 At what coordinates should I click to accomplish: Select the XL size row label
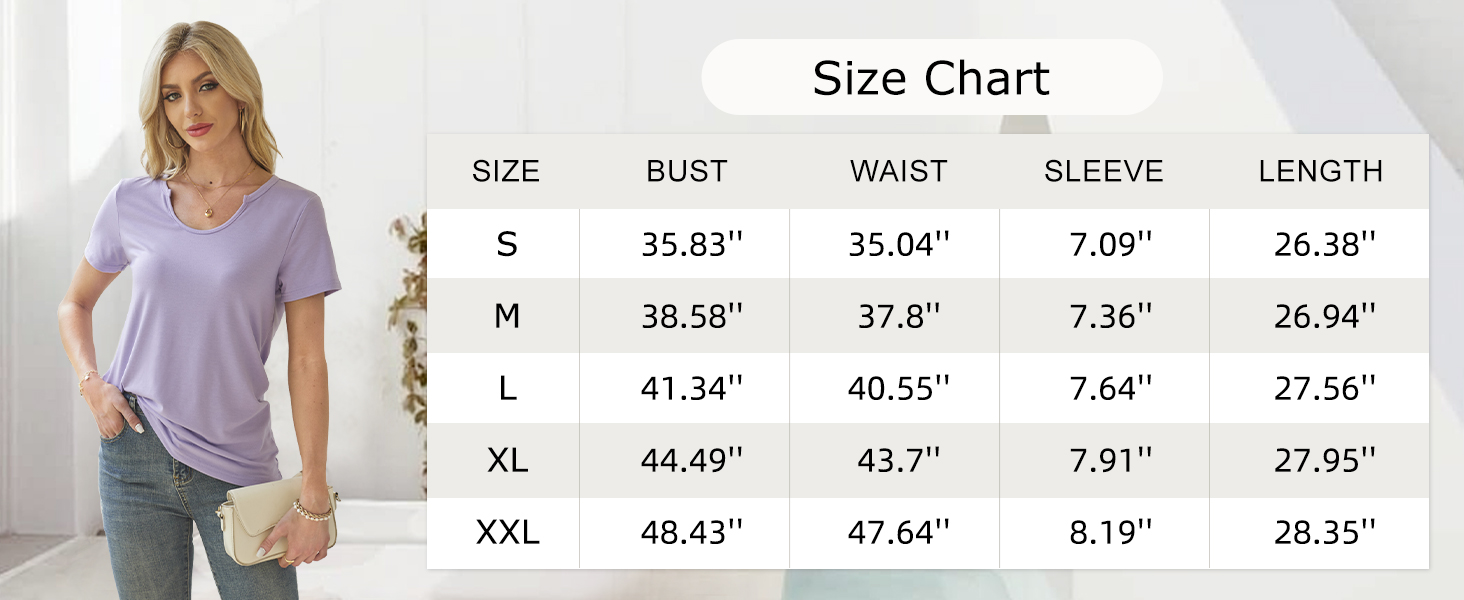tap(507, 460)
